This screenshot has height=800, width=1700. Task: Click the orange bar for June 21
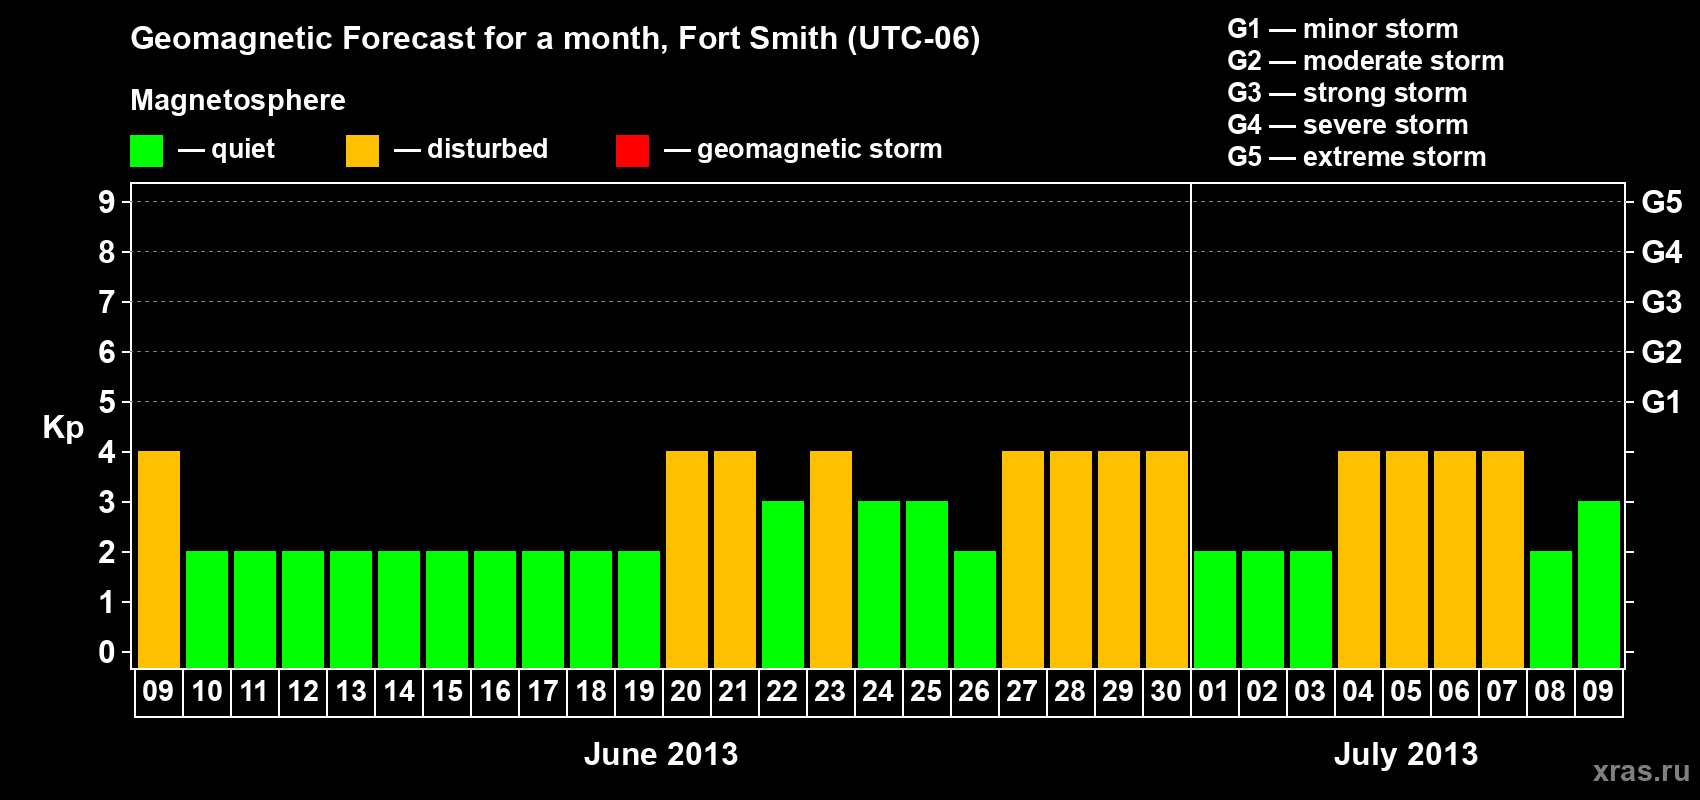(x=735, y=560)
